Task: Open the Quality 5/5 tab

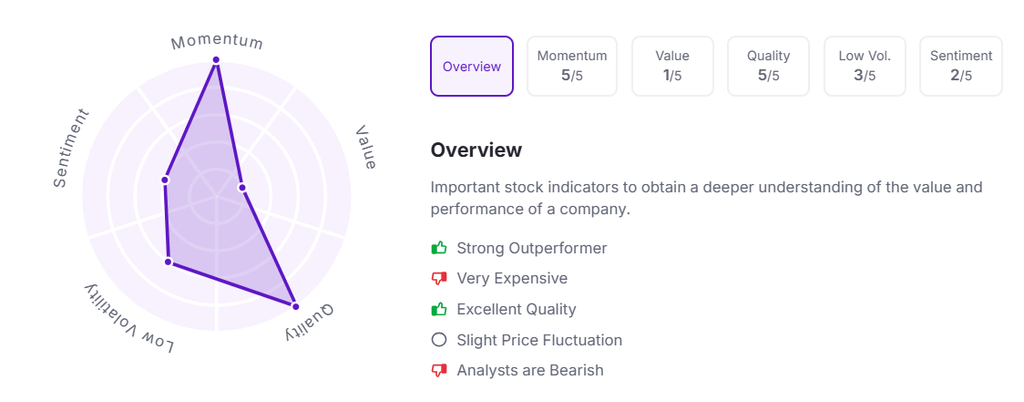Action: point(768,66)
